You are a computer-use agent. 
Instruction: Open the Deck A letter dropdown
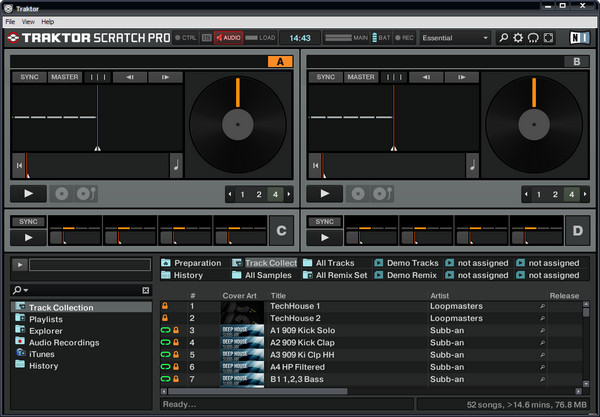(x=277, y=62)
